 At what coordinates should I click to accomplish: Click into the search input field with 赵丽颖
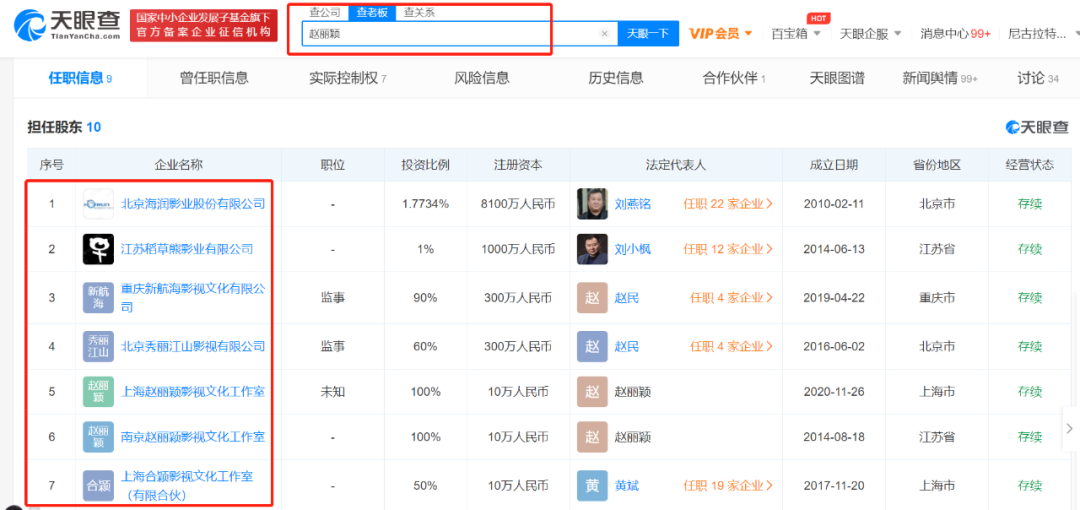click(x=450, y=34)
